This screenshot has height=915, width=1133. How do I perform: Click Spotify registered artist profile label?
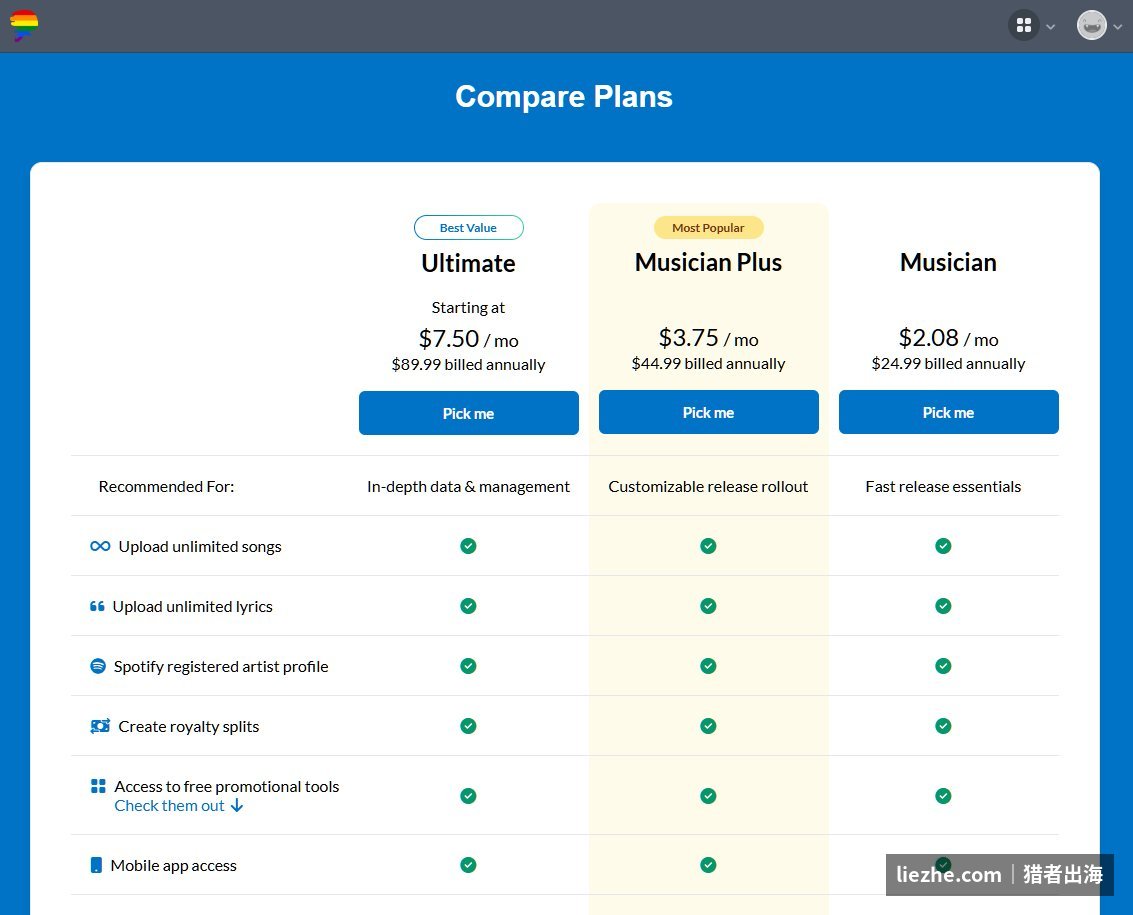coord(220,666)
